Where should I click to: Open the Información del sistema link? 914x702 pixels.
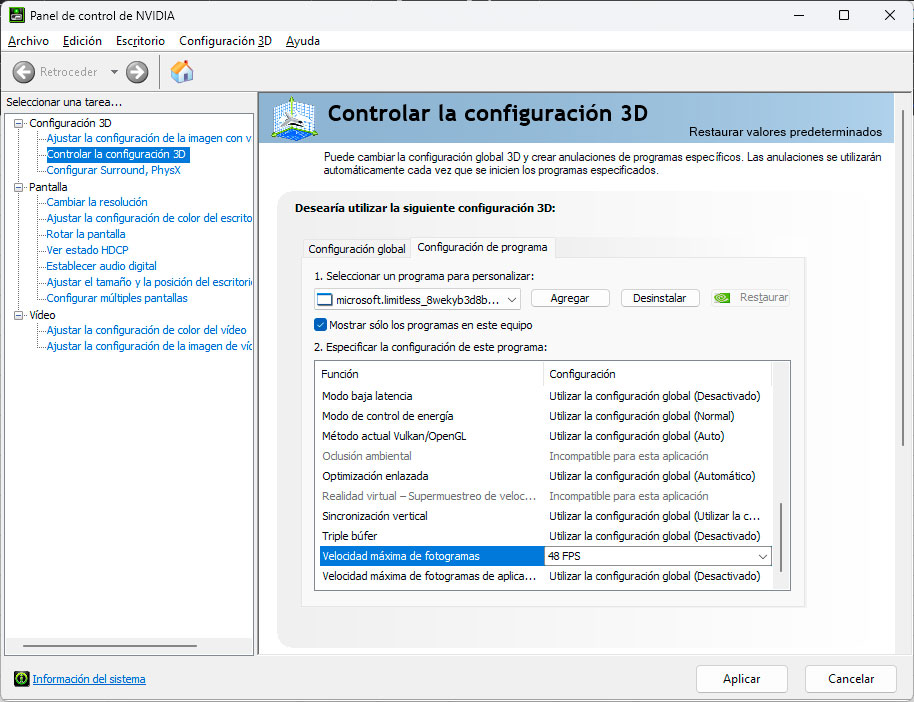(x=89, y=679)
